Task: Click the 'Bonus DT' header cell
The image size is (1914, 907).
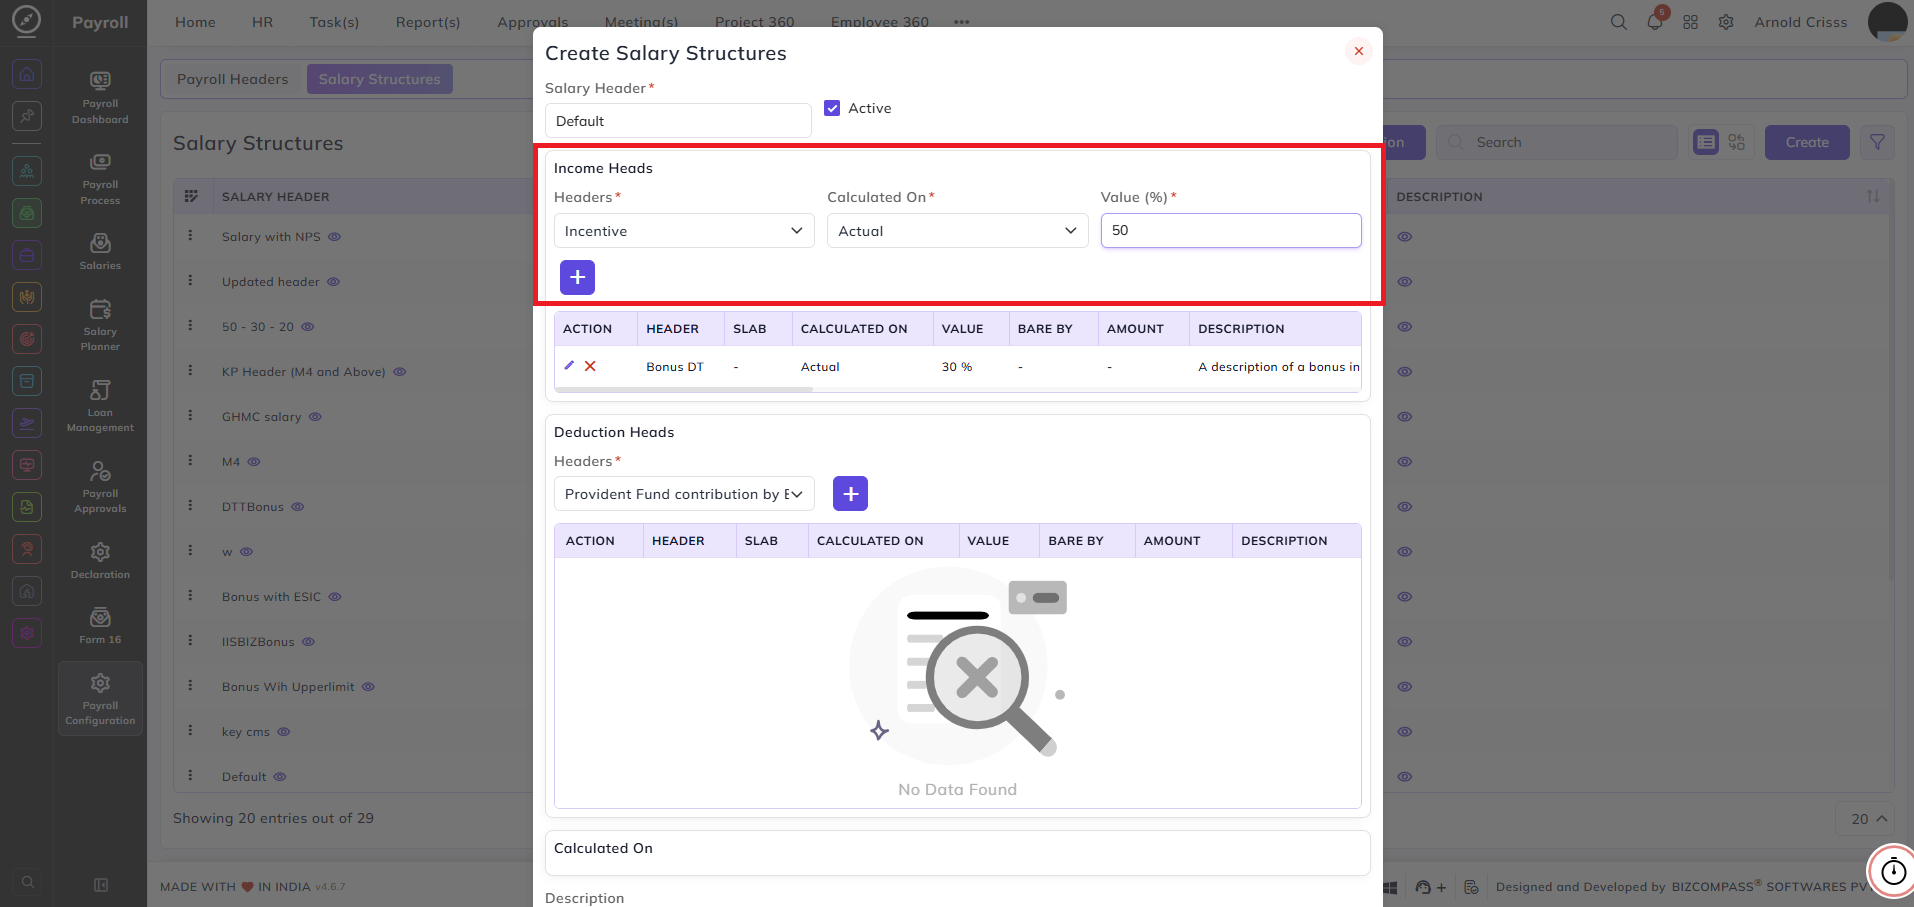Action: (x=675, y=367)
